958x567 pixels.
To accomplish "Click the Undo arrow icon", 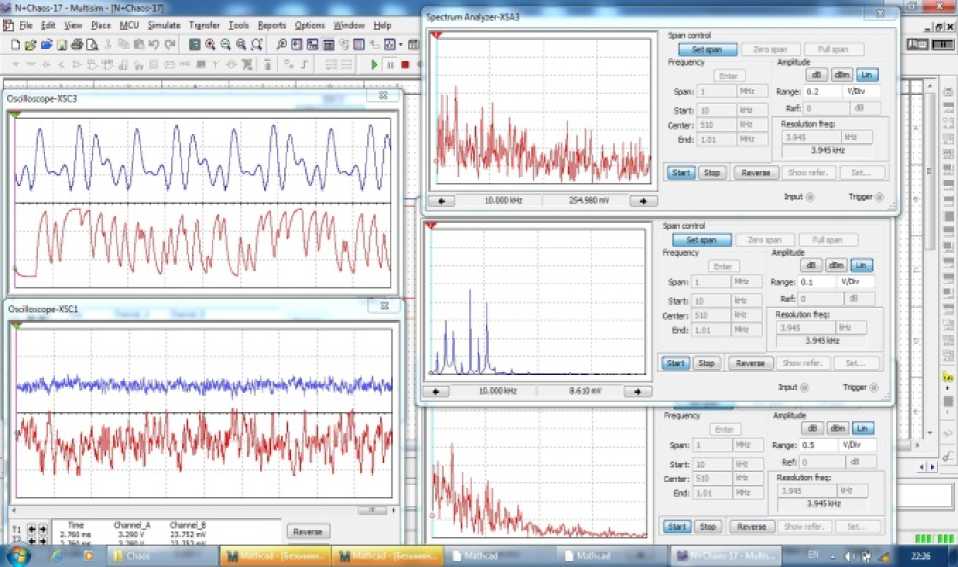I will click(x=153, y=45).
